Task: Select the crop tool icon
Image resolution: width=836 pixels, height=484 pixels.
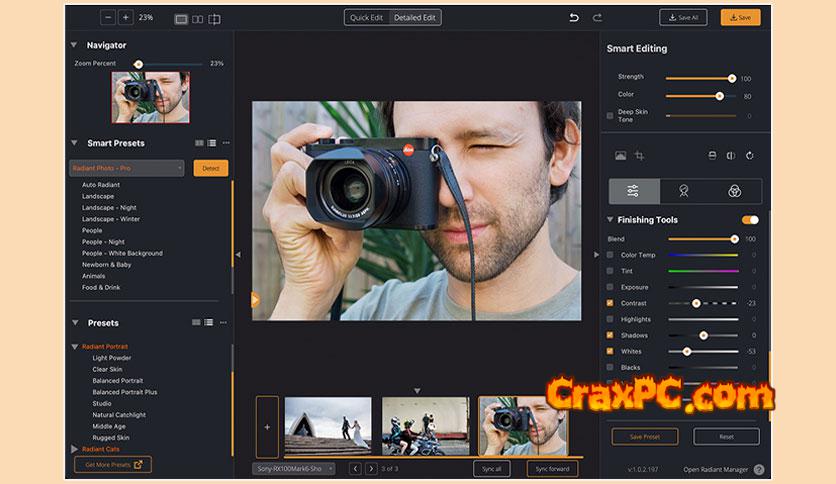Action: click(x=639, y=156)
